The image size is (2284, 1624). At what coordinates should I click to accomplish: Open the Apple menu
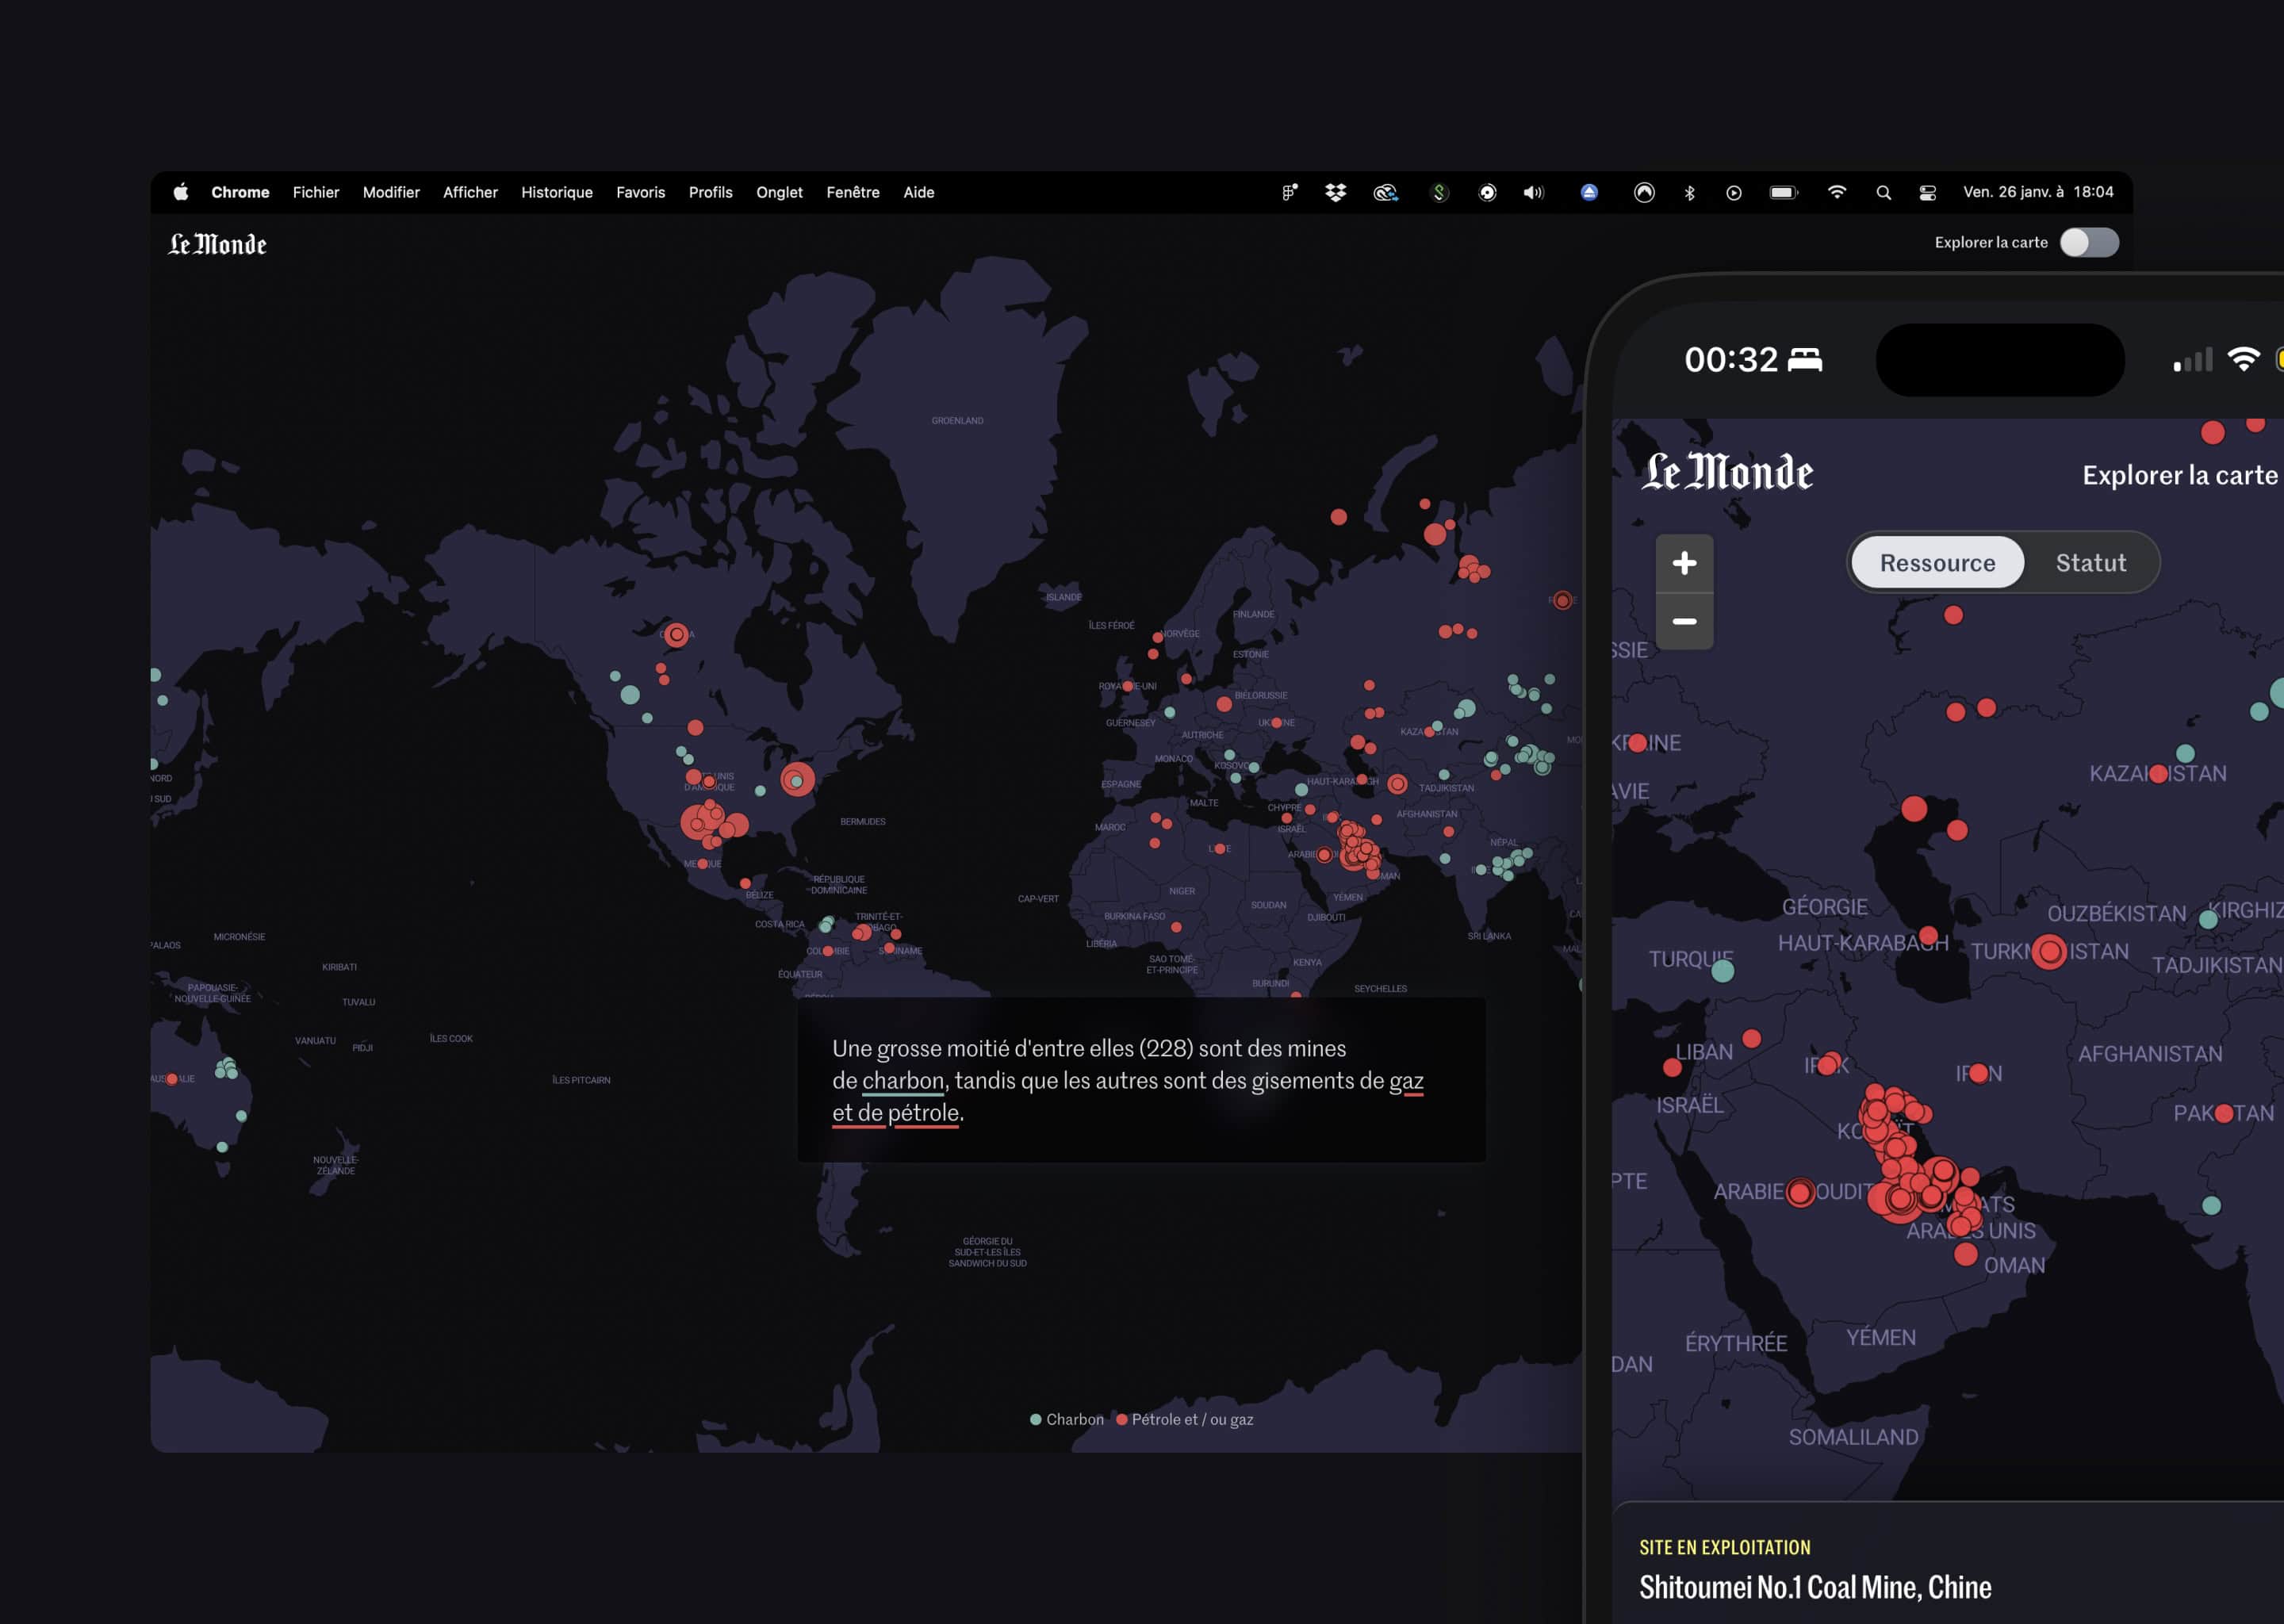pyautogui.click(x=181, y=192)
